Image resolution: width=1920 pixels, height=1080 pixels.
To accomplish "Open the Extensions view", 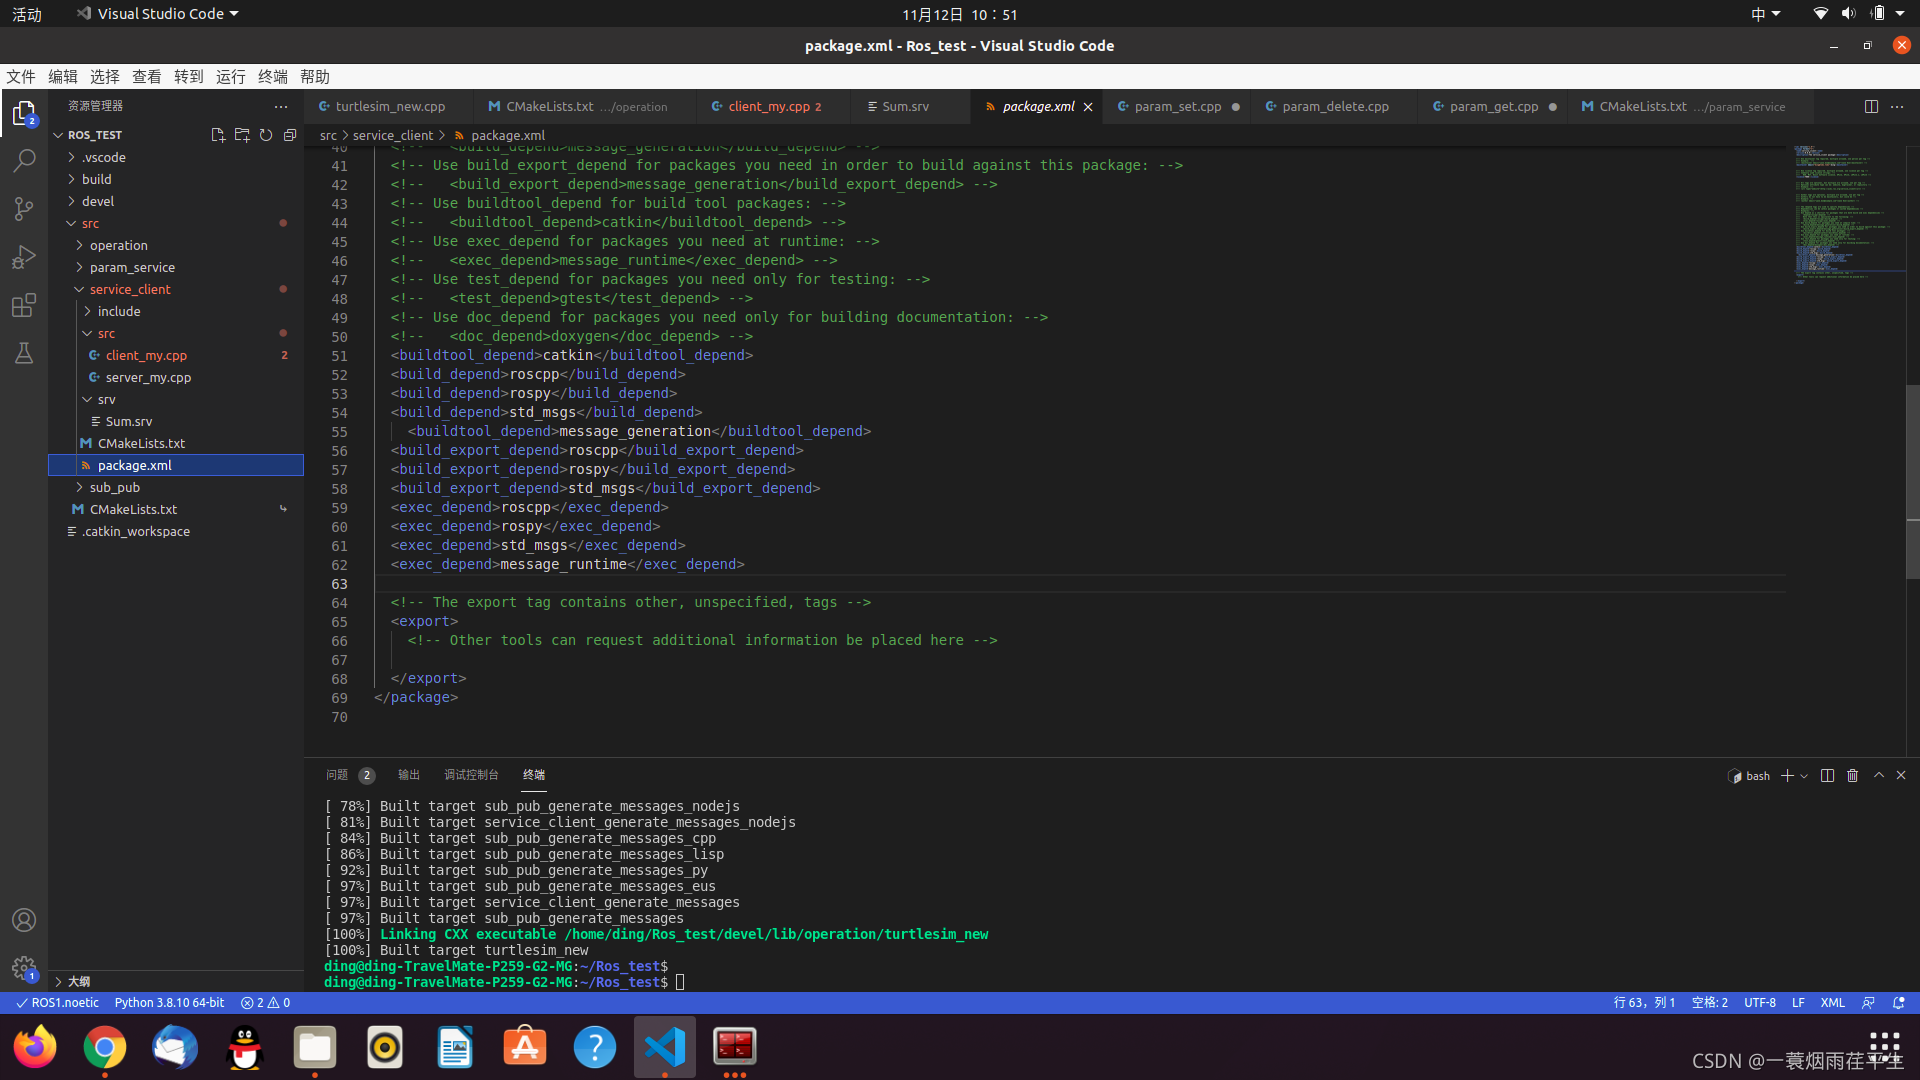I will coord(24,305).
